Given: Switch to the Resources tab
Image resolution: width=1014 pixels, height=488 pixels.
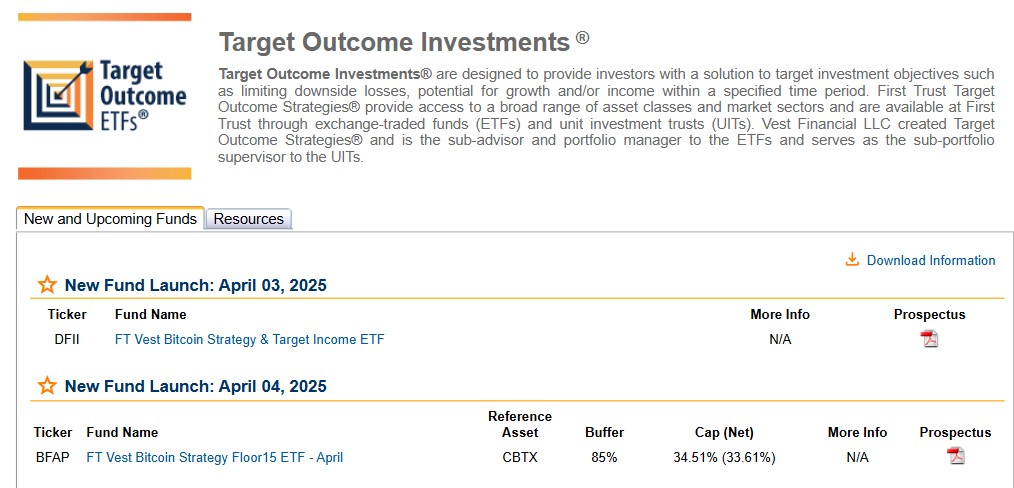Looking at the screenshot, I should click(249, 219).
